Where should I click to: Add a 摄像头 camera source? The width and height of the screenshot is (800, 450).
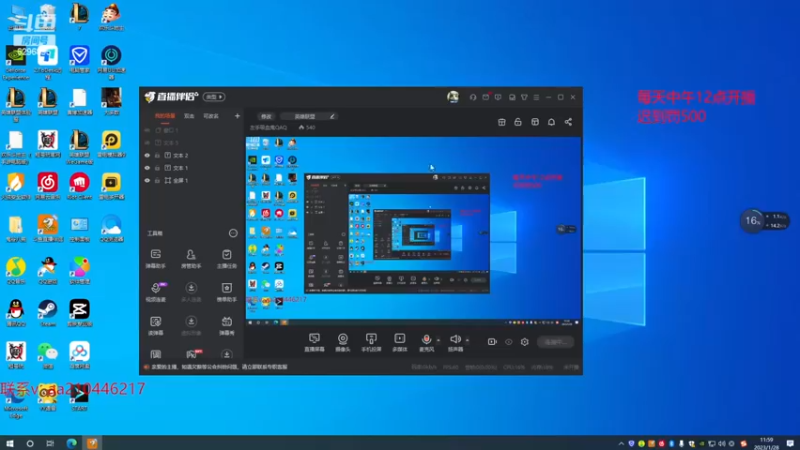point(343,342)
